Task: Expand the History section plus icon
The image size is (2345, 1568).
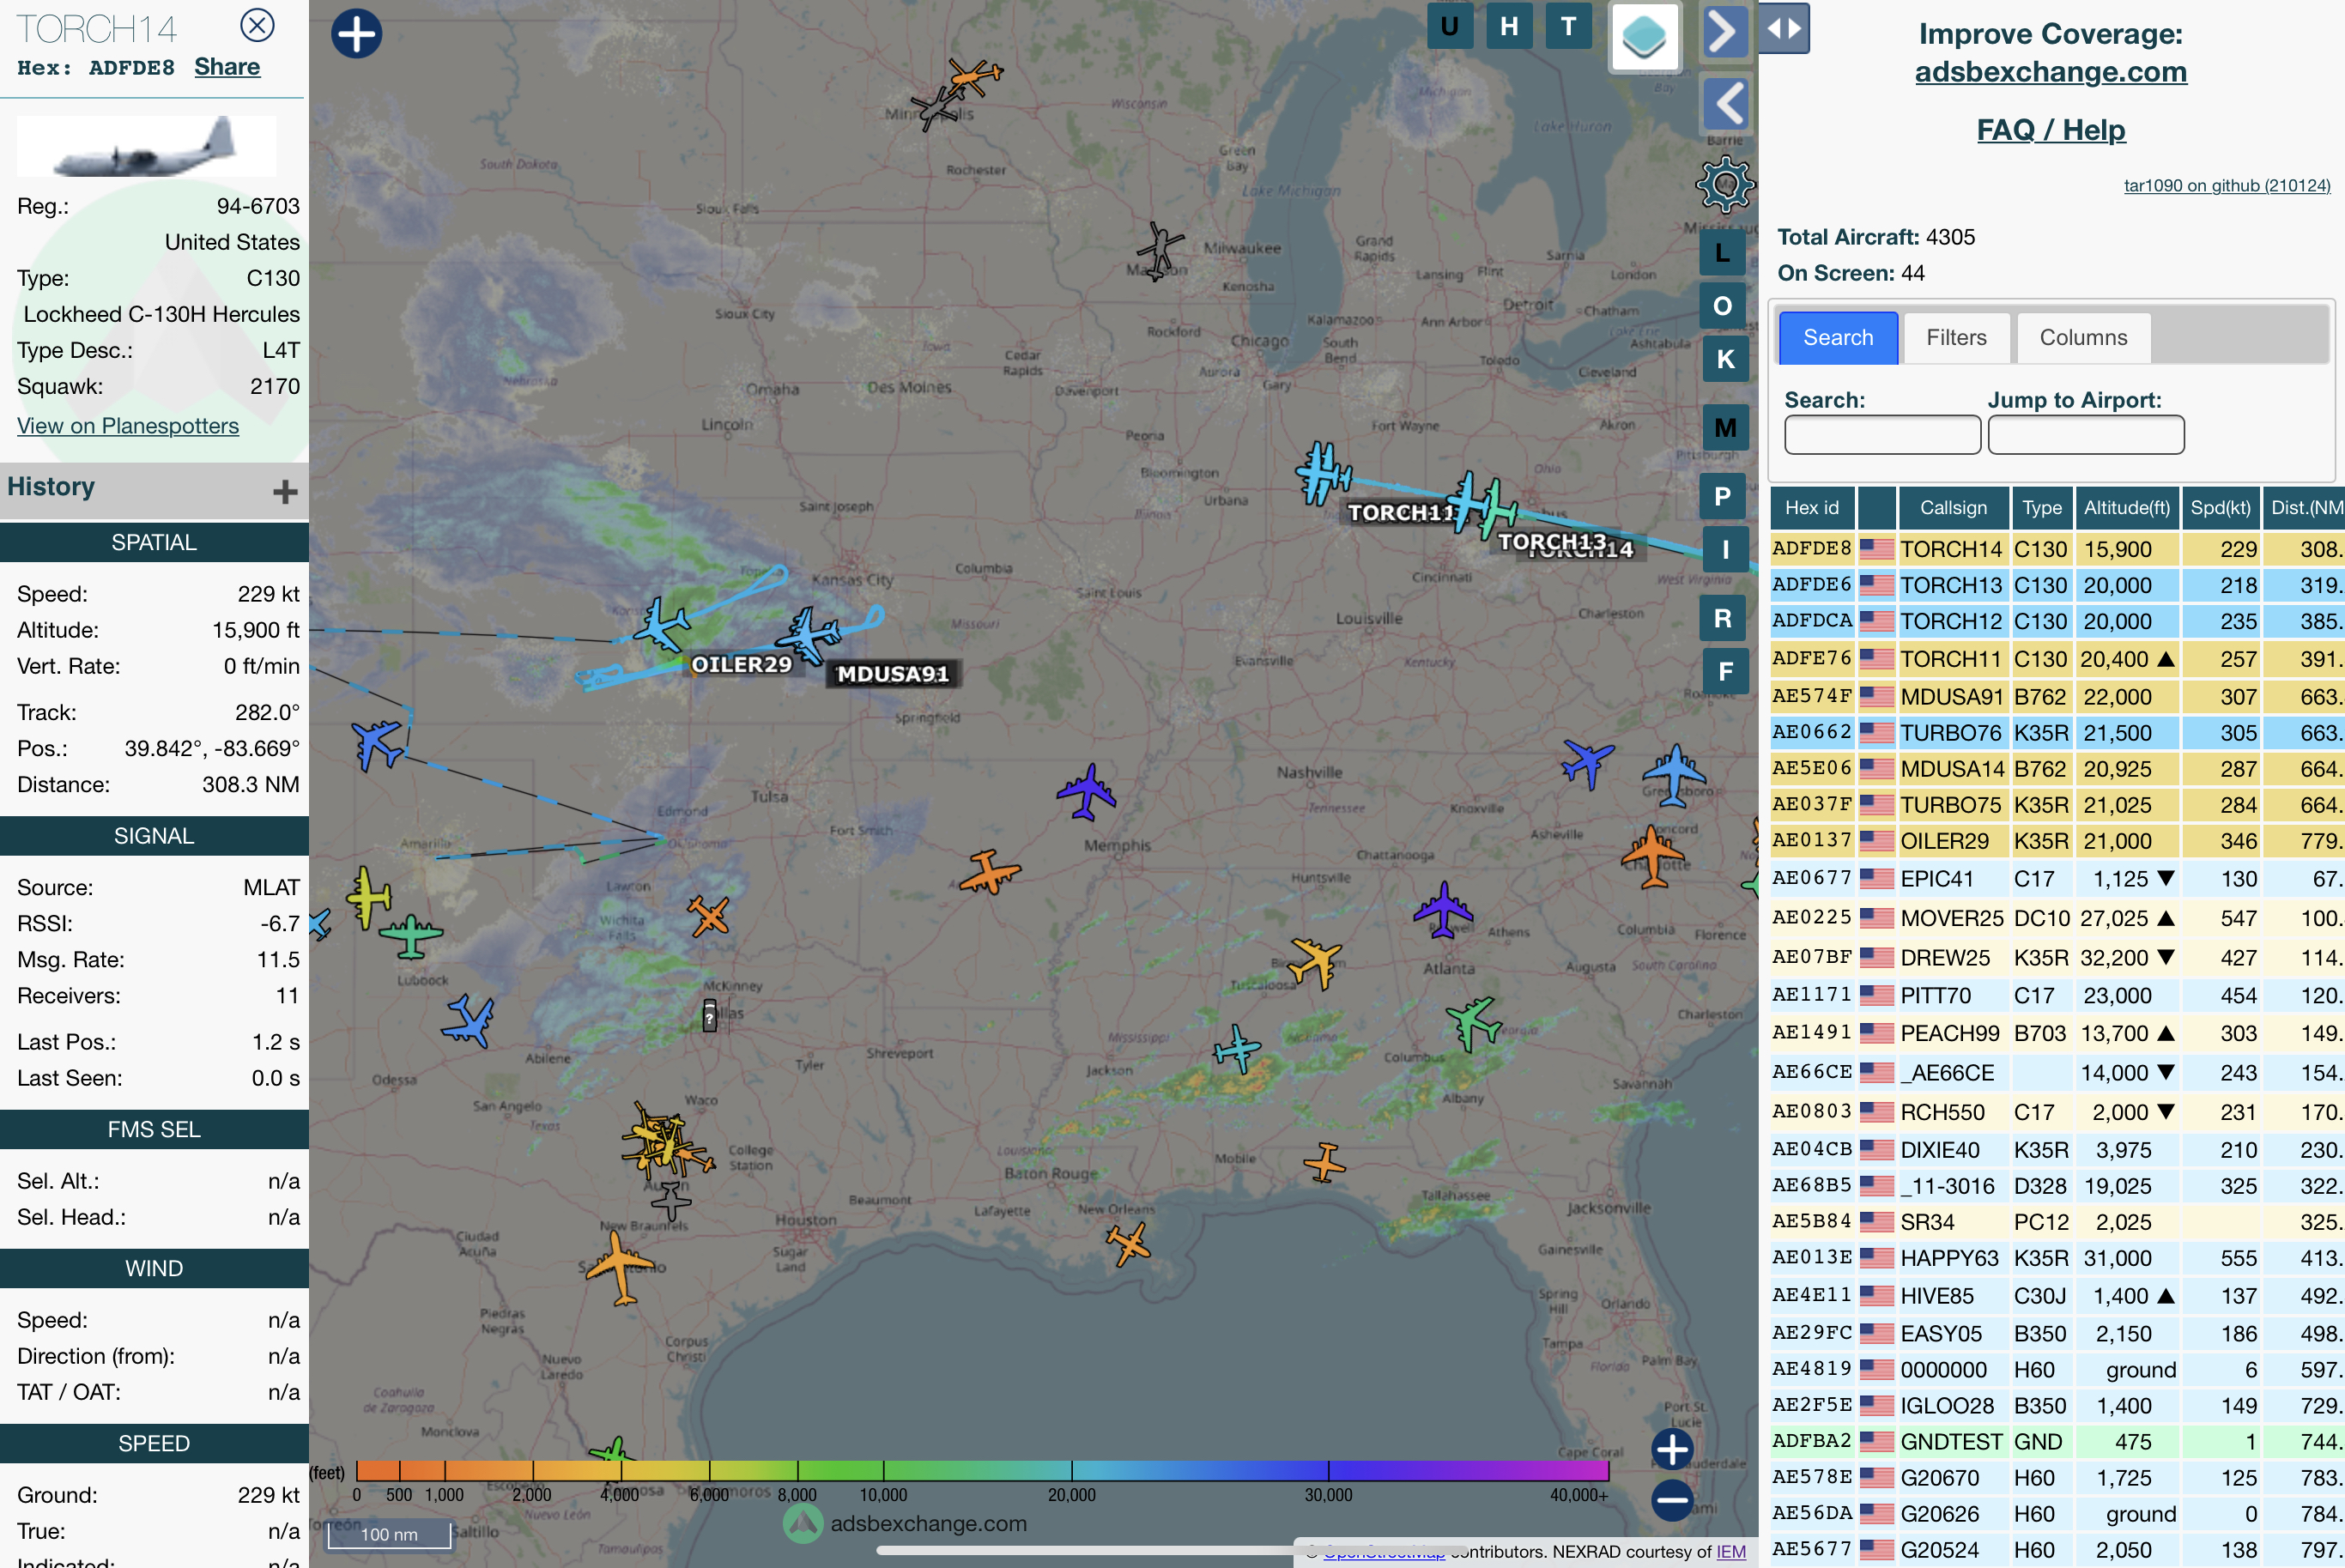Action: tap(285, 491)
